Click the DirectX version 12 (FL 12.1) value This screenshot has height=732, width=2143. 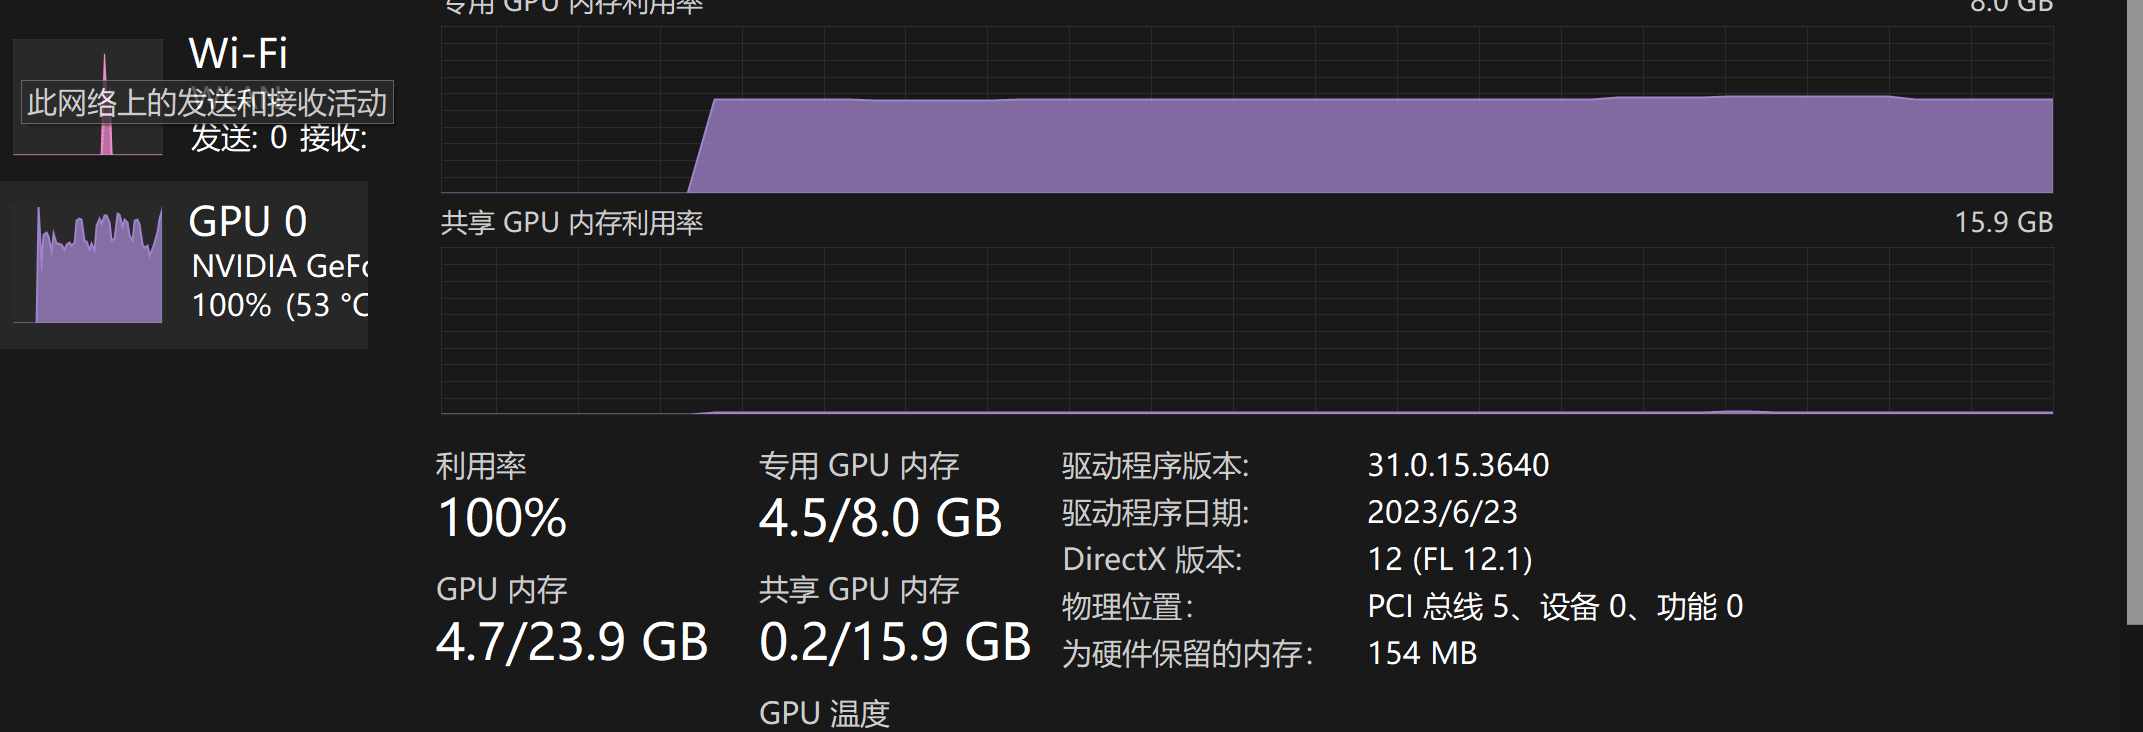coord(1449,559)
